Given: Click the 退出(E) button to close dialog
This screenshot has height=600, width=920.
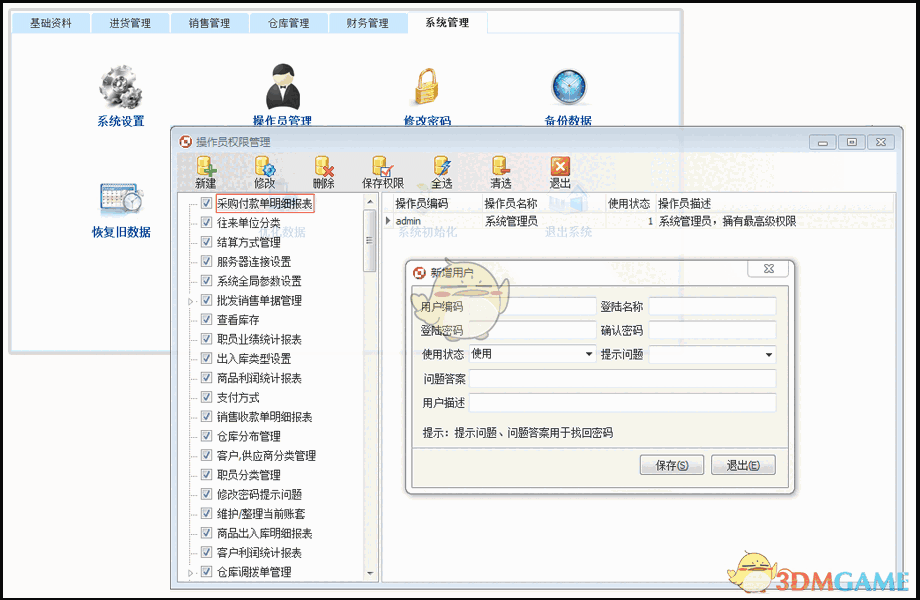Looking at the screenshot, I should (743, 465).
